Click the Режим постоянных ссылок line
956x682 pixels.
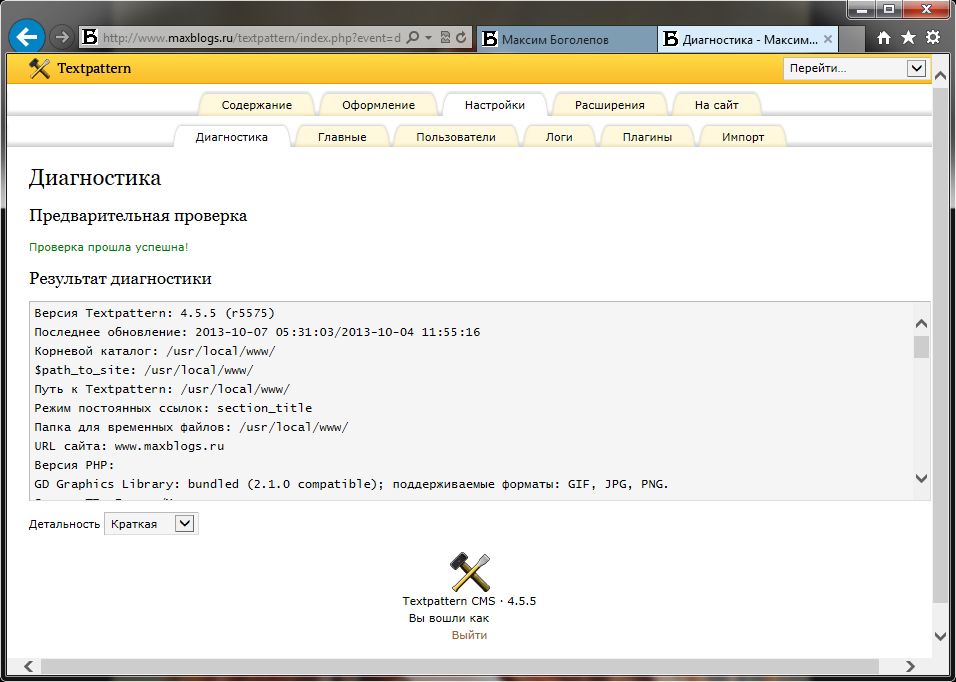(x=173, y=408)
